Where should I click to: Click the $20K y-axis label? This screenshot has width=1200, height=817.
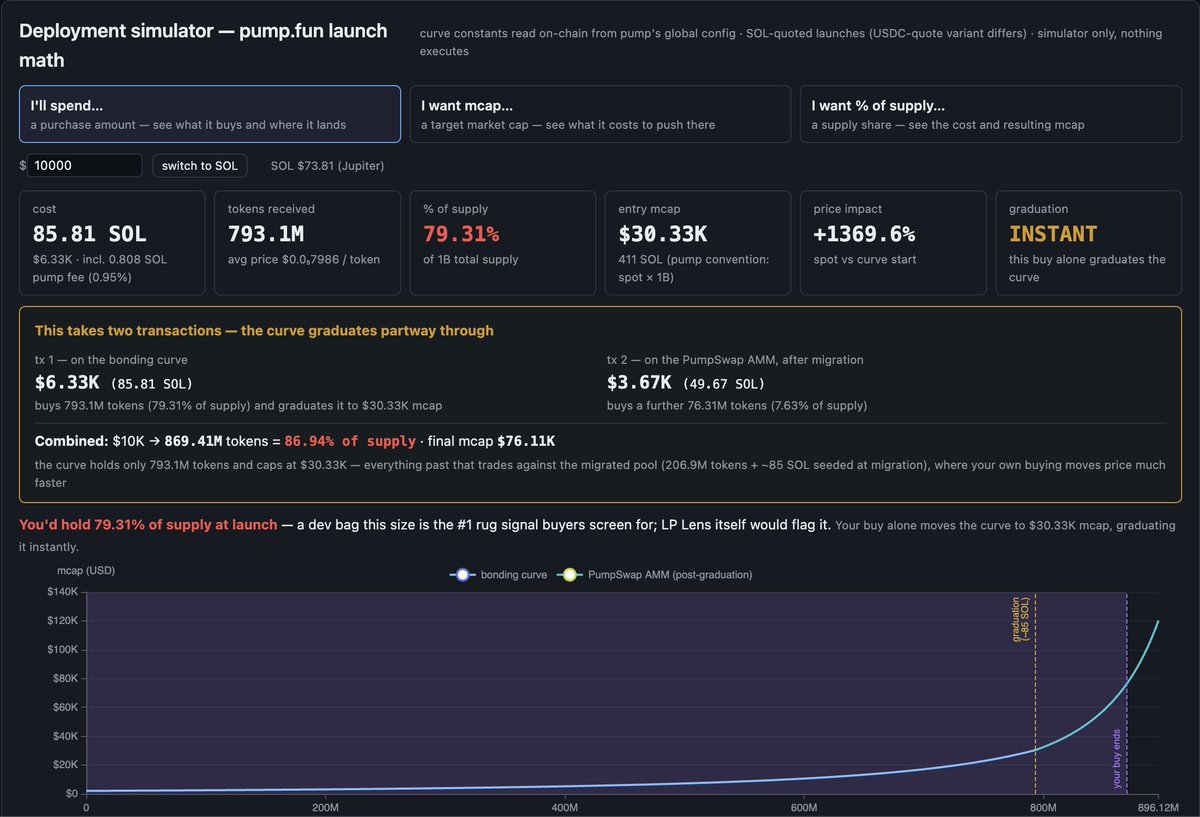click(x=66, y=765)
